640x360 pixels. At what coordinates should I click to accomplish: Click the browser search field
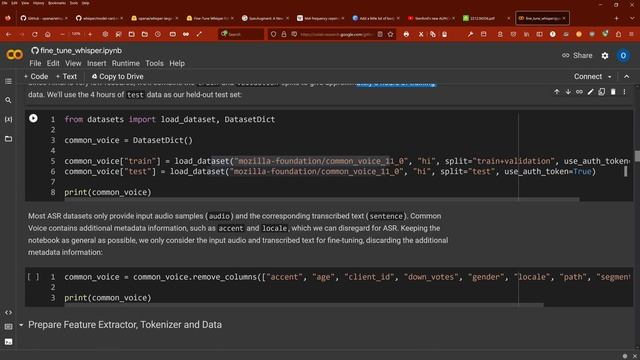click(x=241, y=35)
